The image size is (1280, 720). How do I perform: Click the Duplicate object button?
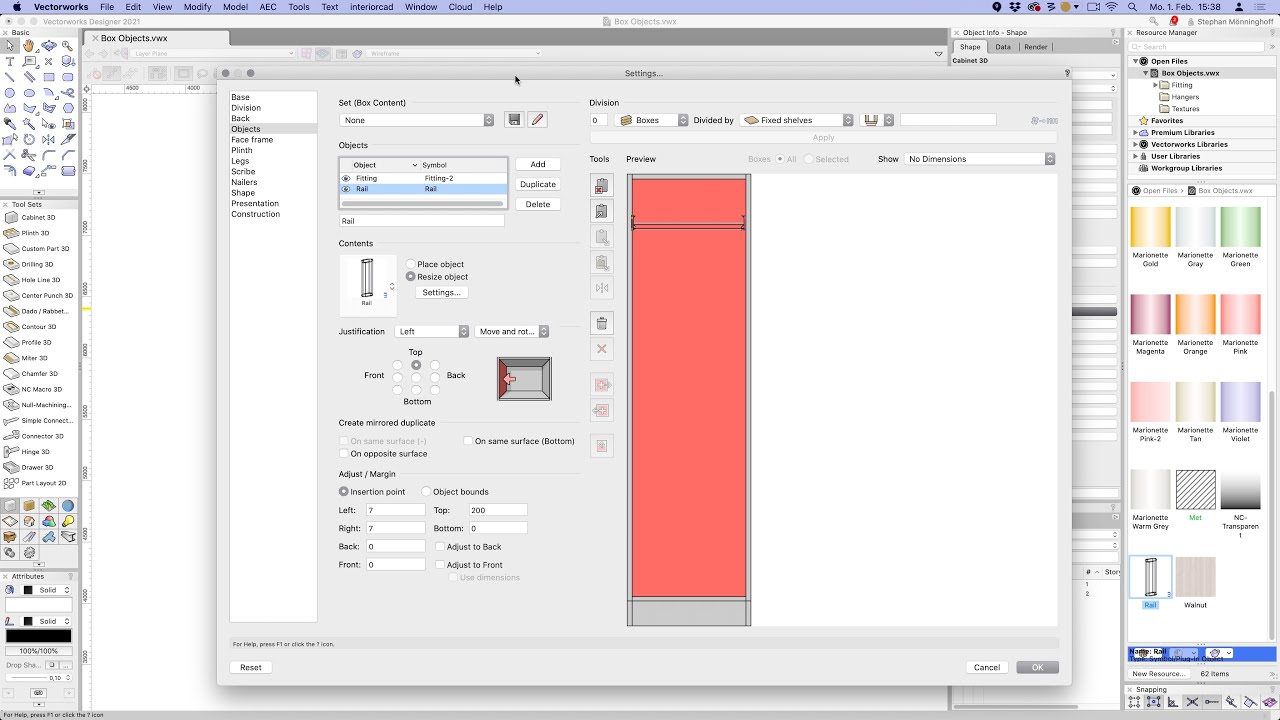coord(538,184)
